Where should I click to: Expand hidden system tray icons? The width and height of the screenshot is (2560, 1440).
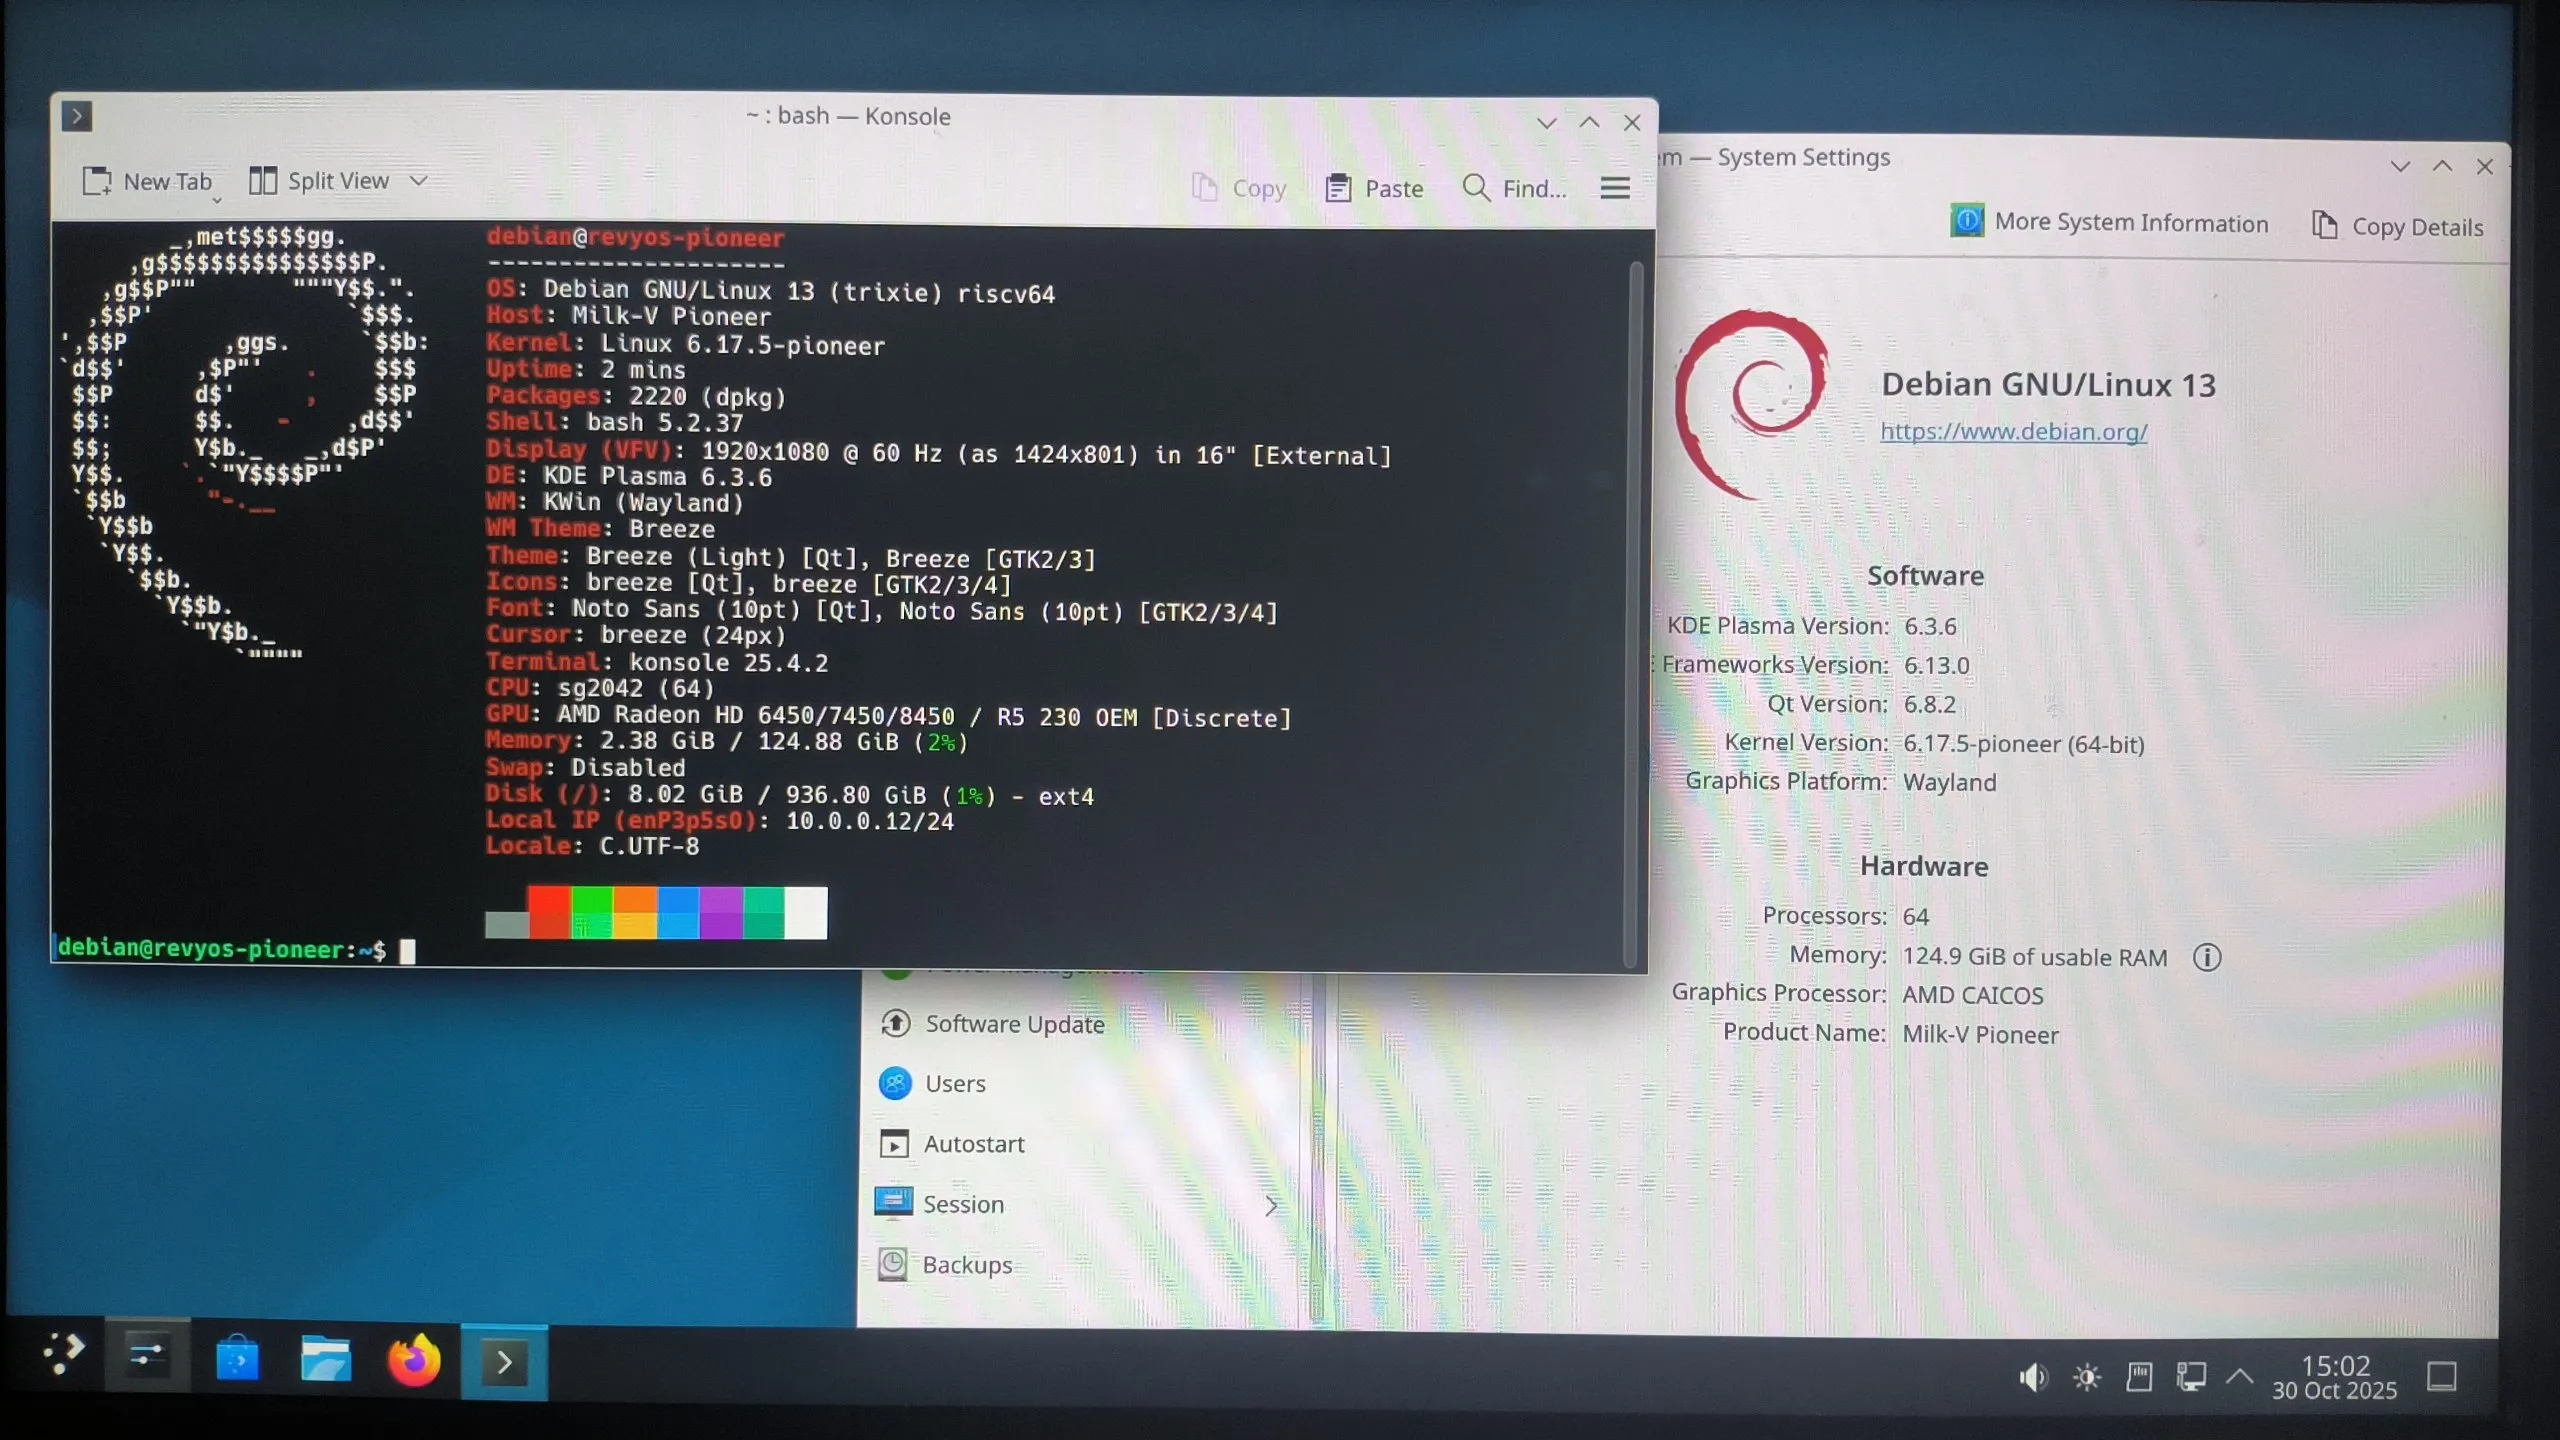[2240, 1377]
